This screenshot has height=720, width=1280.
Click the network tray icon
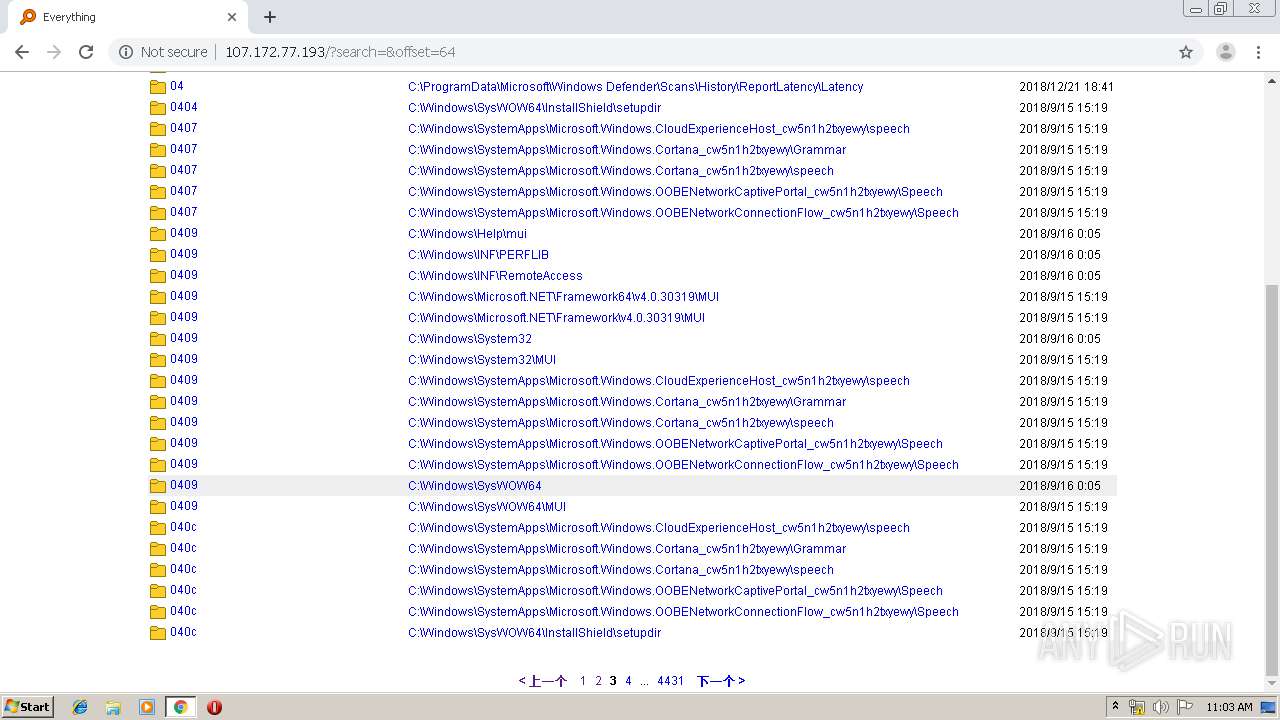click(1136, 707)
